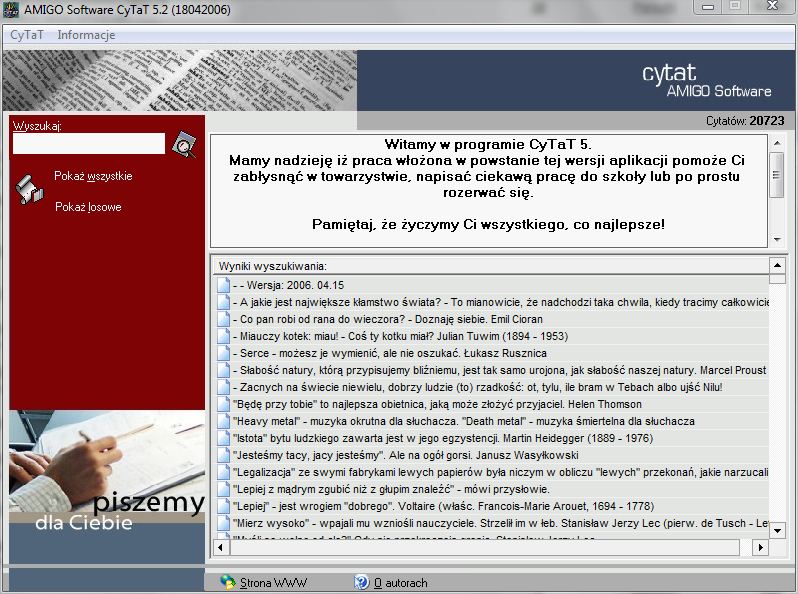This screenshot has width=798, height=594.
Task: Show all quotes with Pokaż wszystkie
Action: point(93,176)
